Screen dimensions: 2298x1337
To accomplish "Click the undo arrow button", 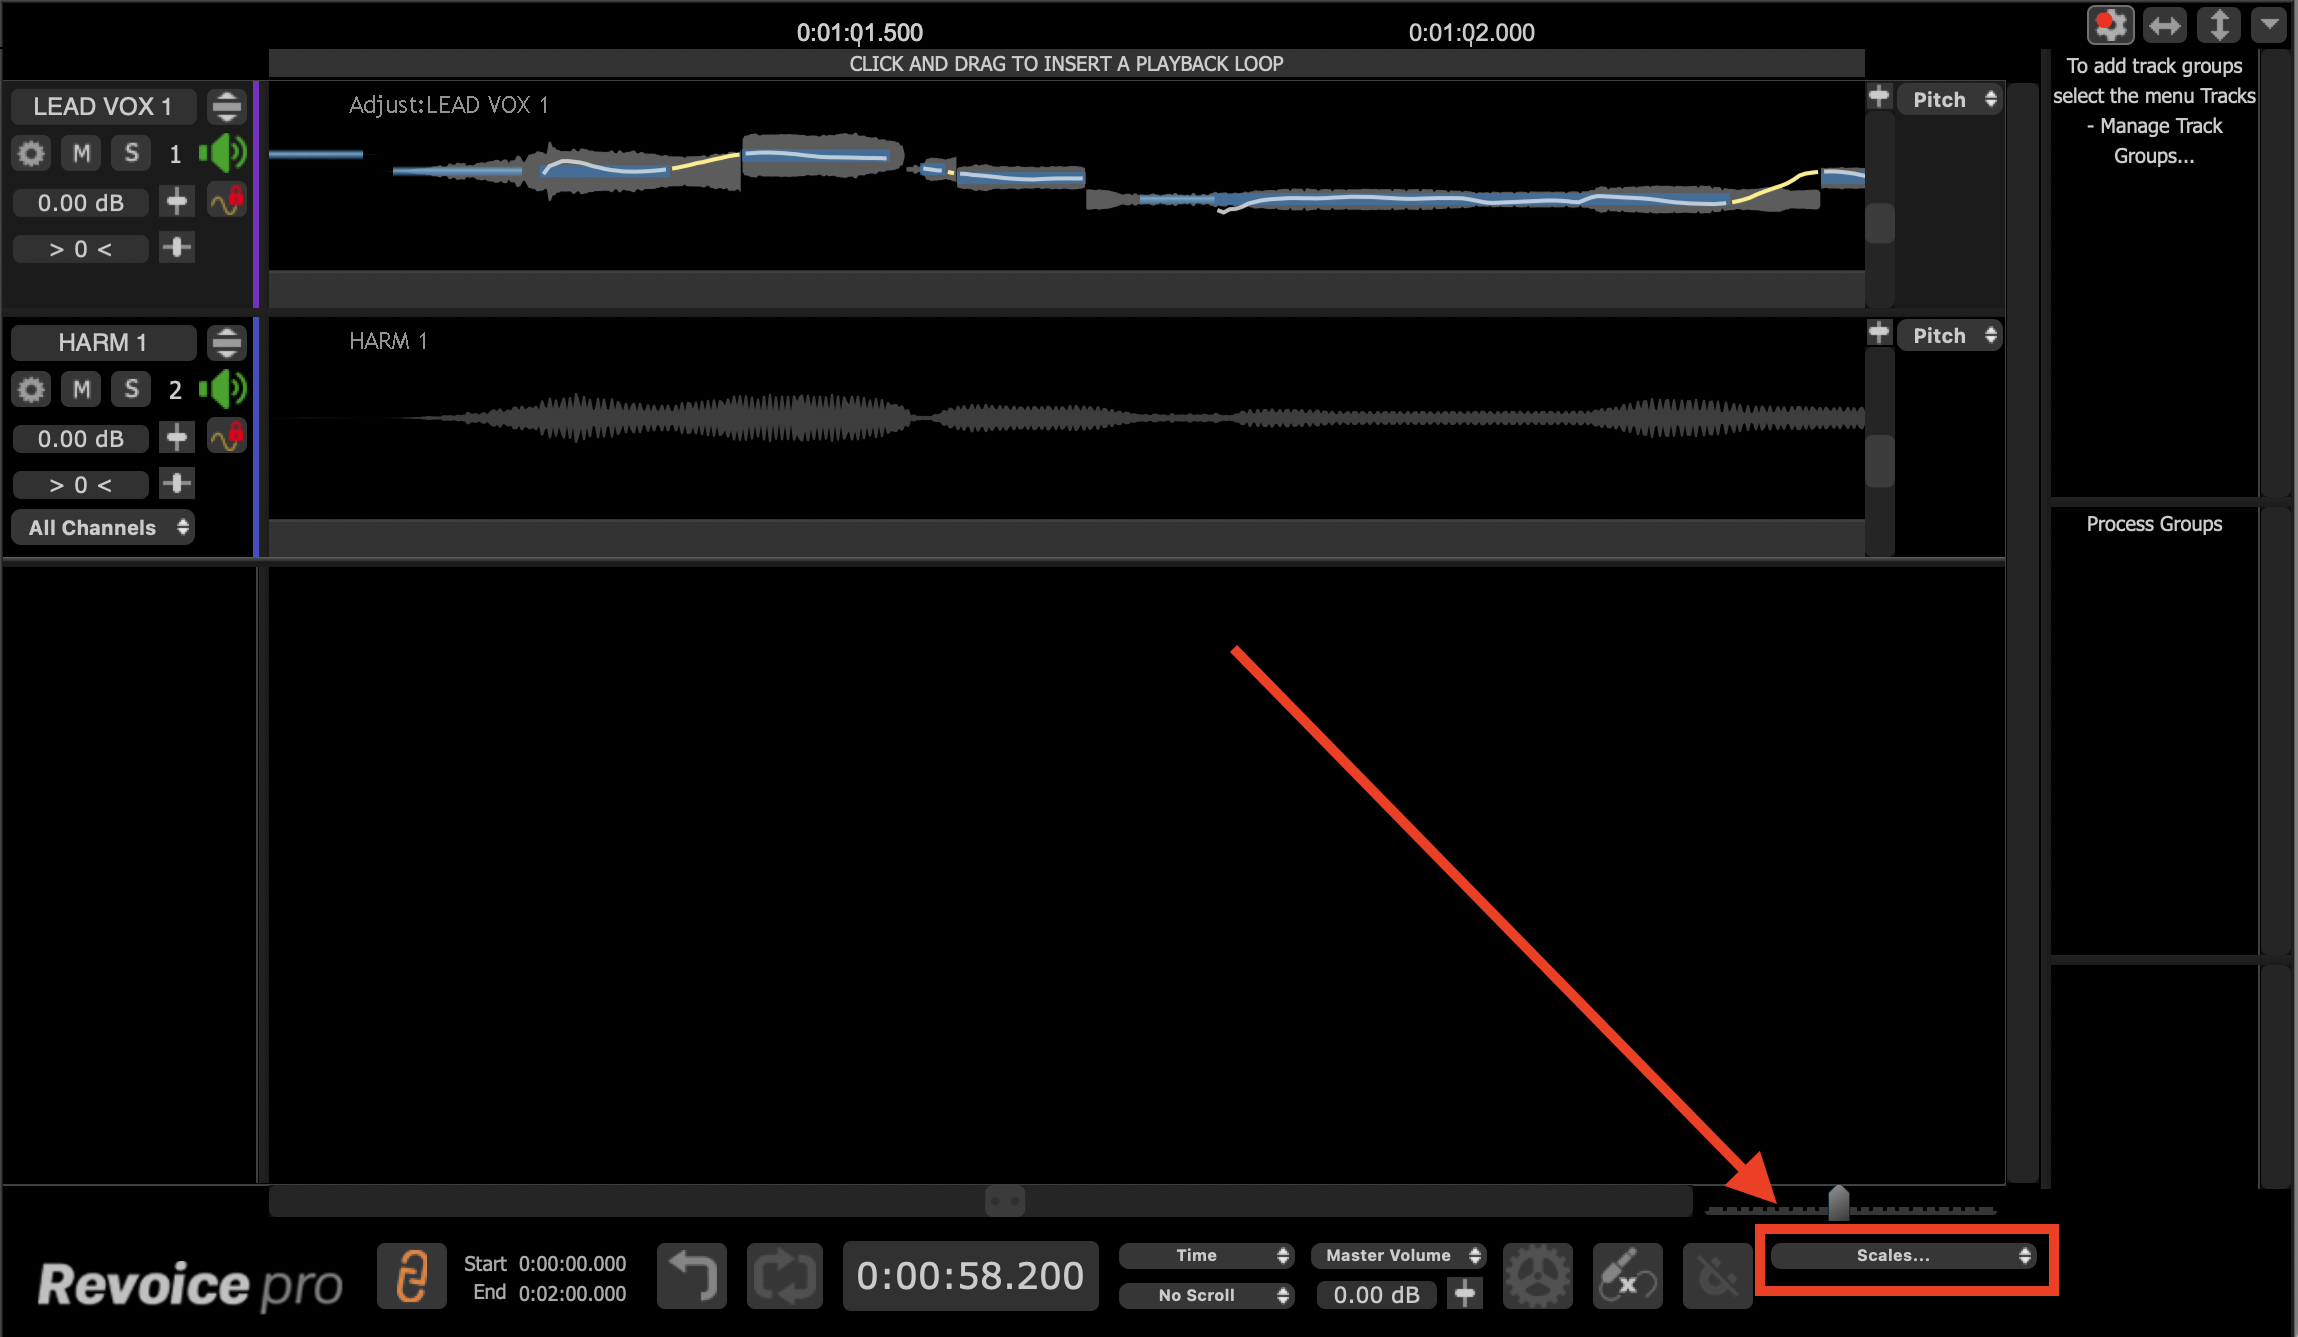I will tap(692, 1276).
